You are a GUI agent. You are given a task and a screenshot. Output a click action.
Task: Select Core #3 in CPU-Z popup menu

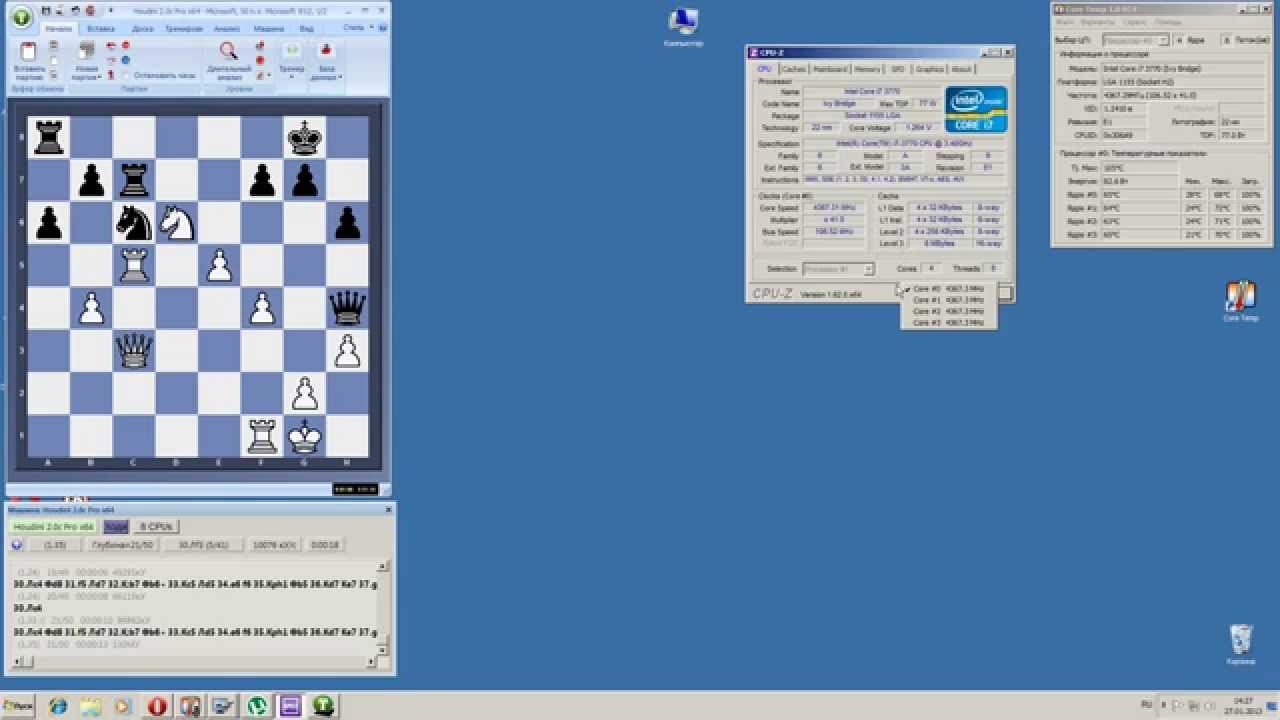[949, 323]
